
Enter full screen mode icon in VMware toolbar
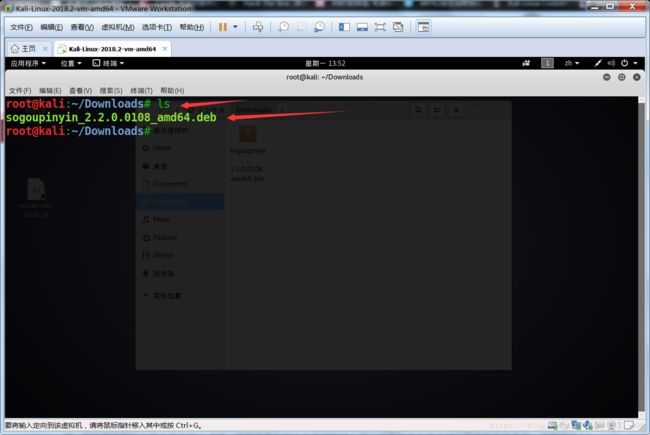(x=380, y=27)
